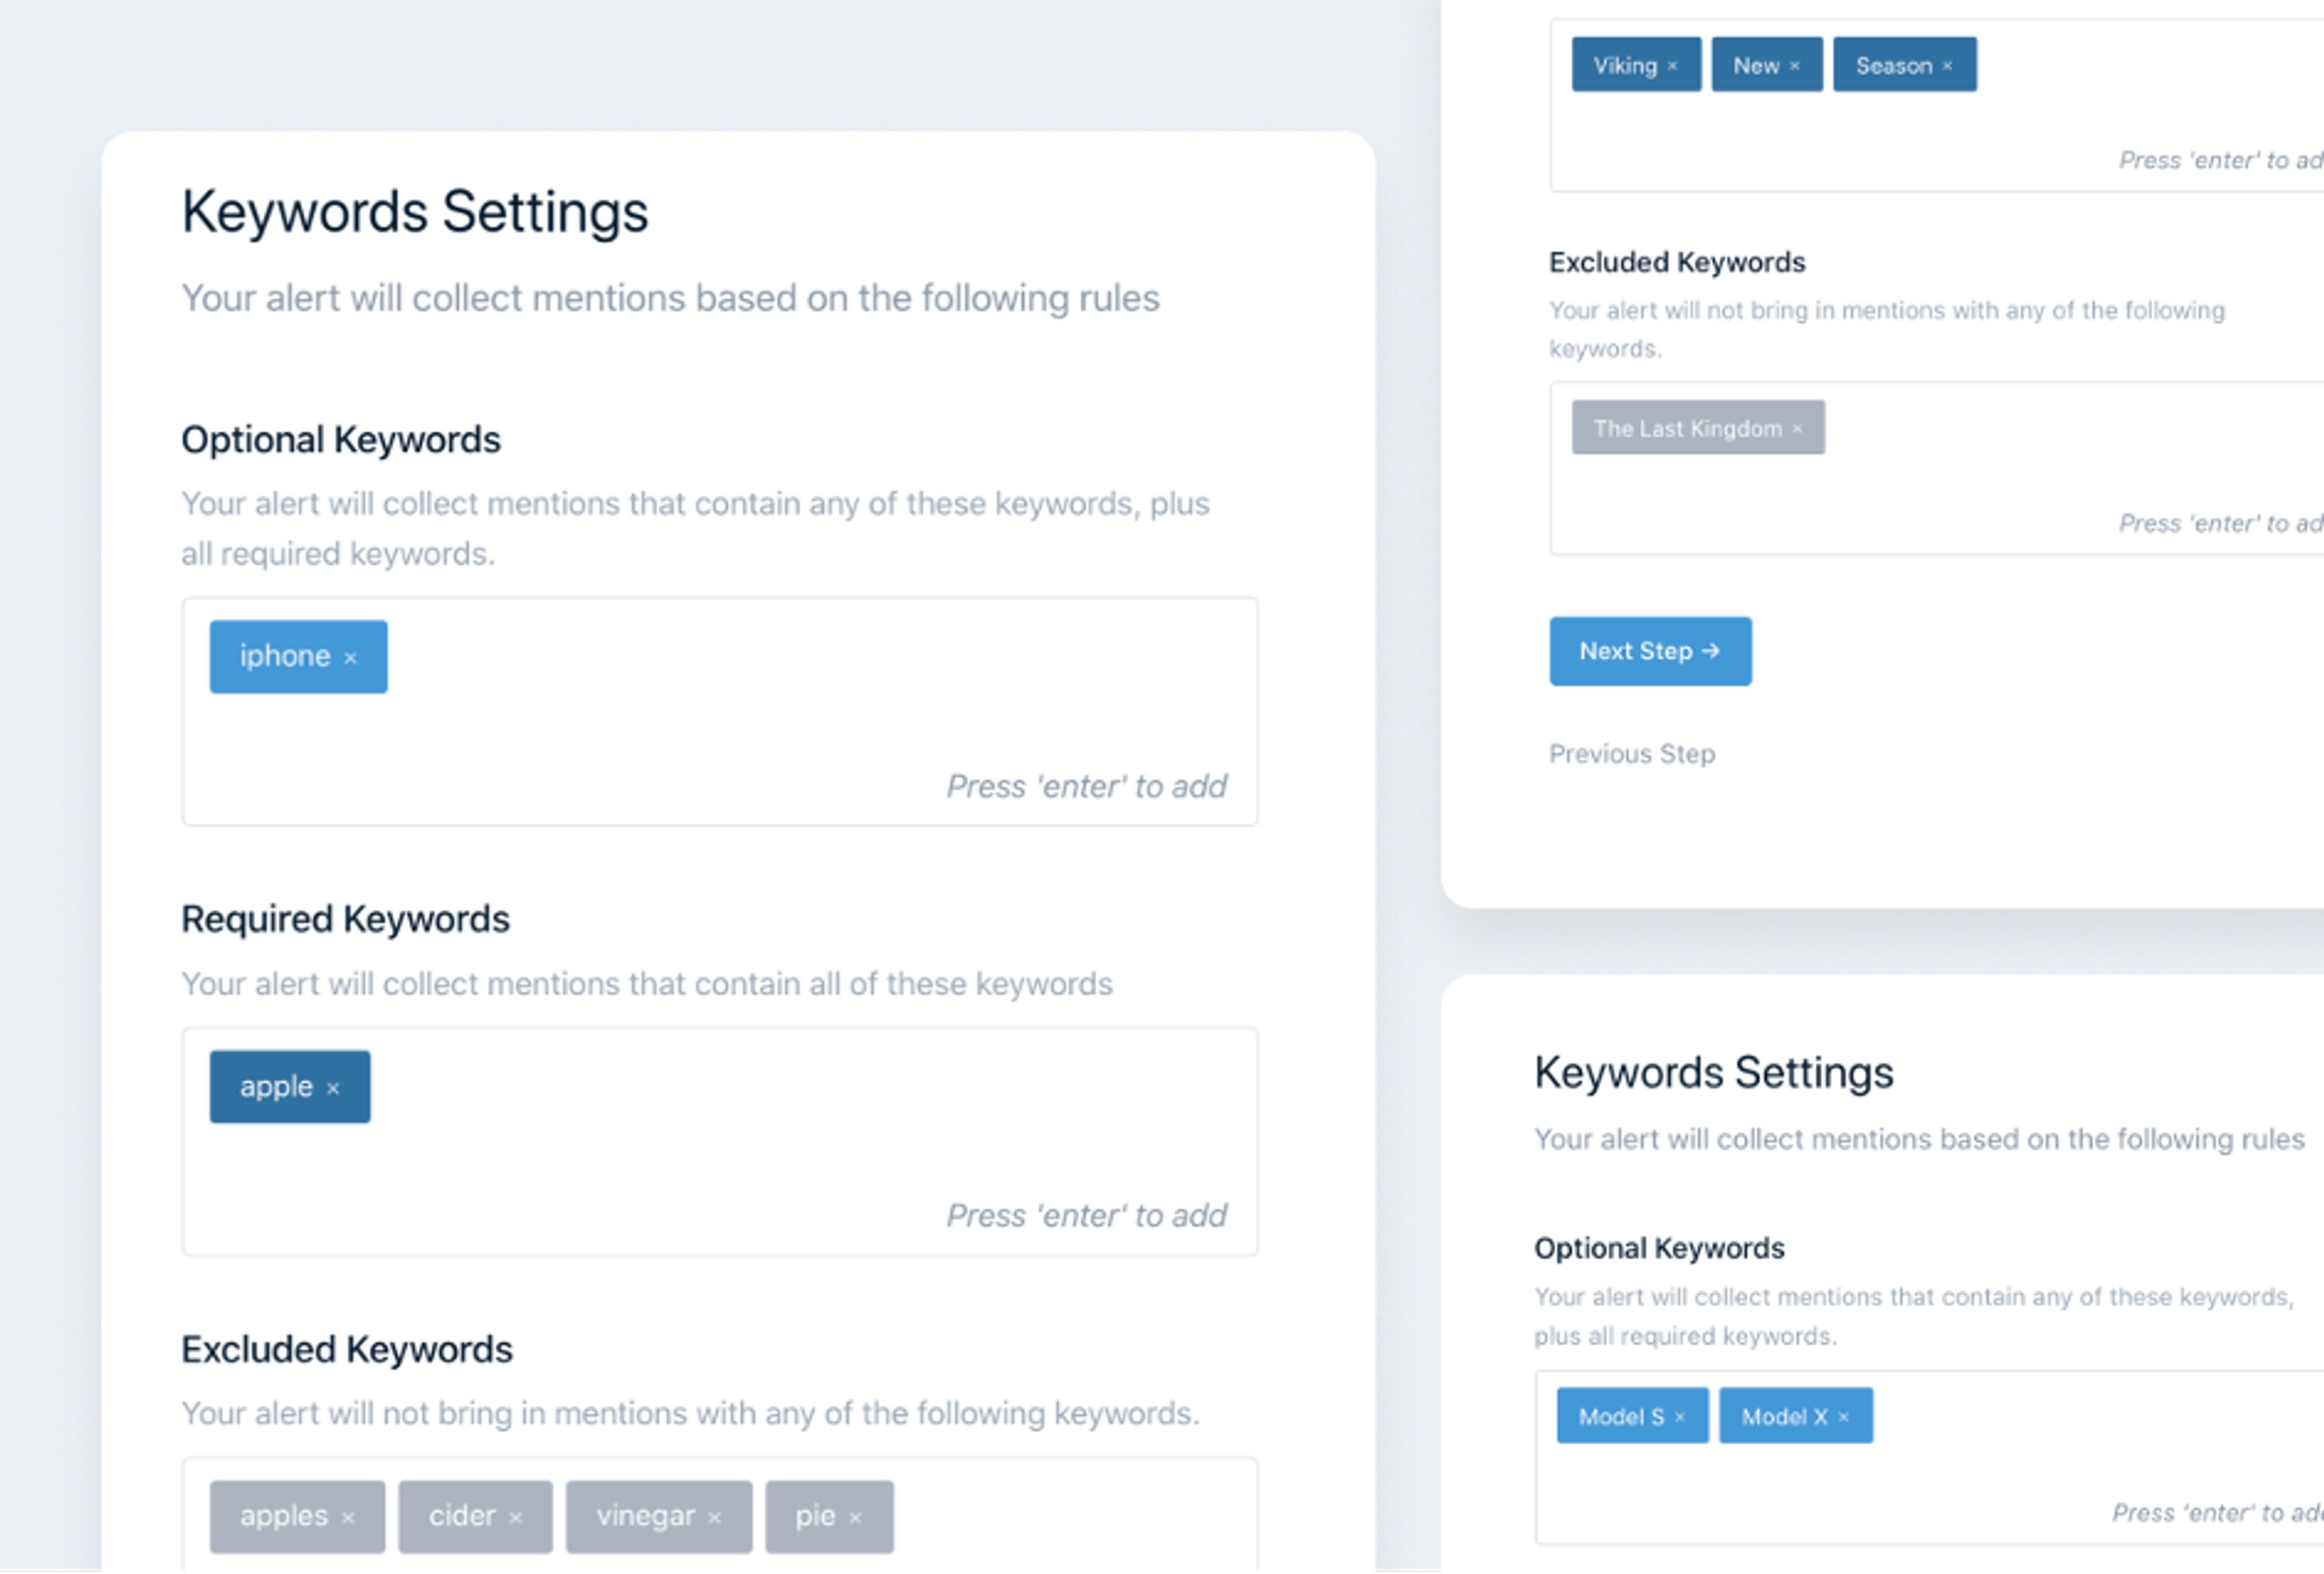The width and height of the screenshot is (2324, 1574).
Task: Remove the "pie" excluded keyword tag
Action: [855, 1516]
